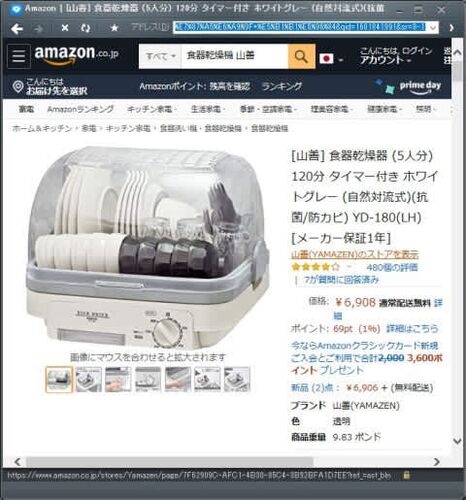Open the Japan flag language dropdown

tap(331, 59)
